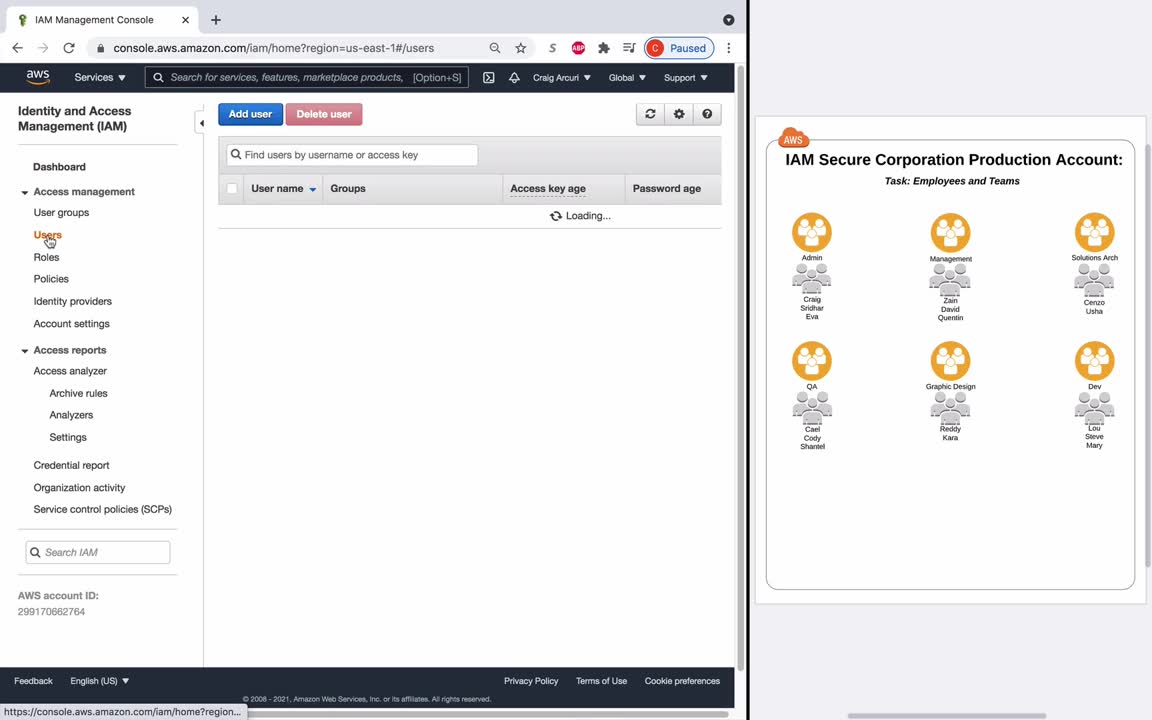1152x720 pixels.
Task: Reload the page in the browser
Action: coord(69,48)
